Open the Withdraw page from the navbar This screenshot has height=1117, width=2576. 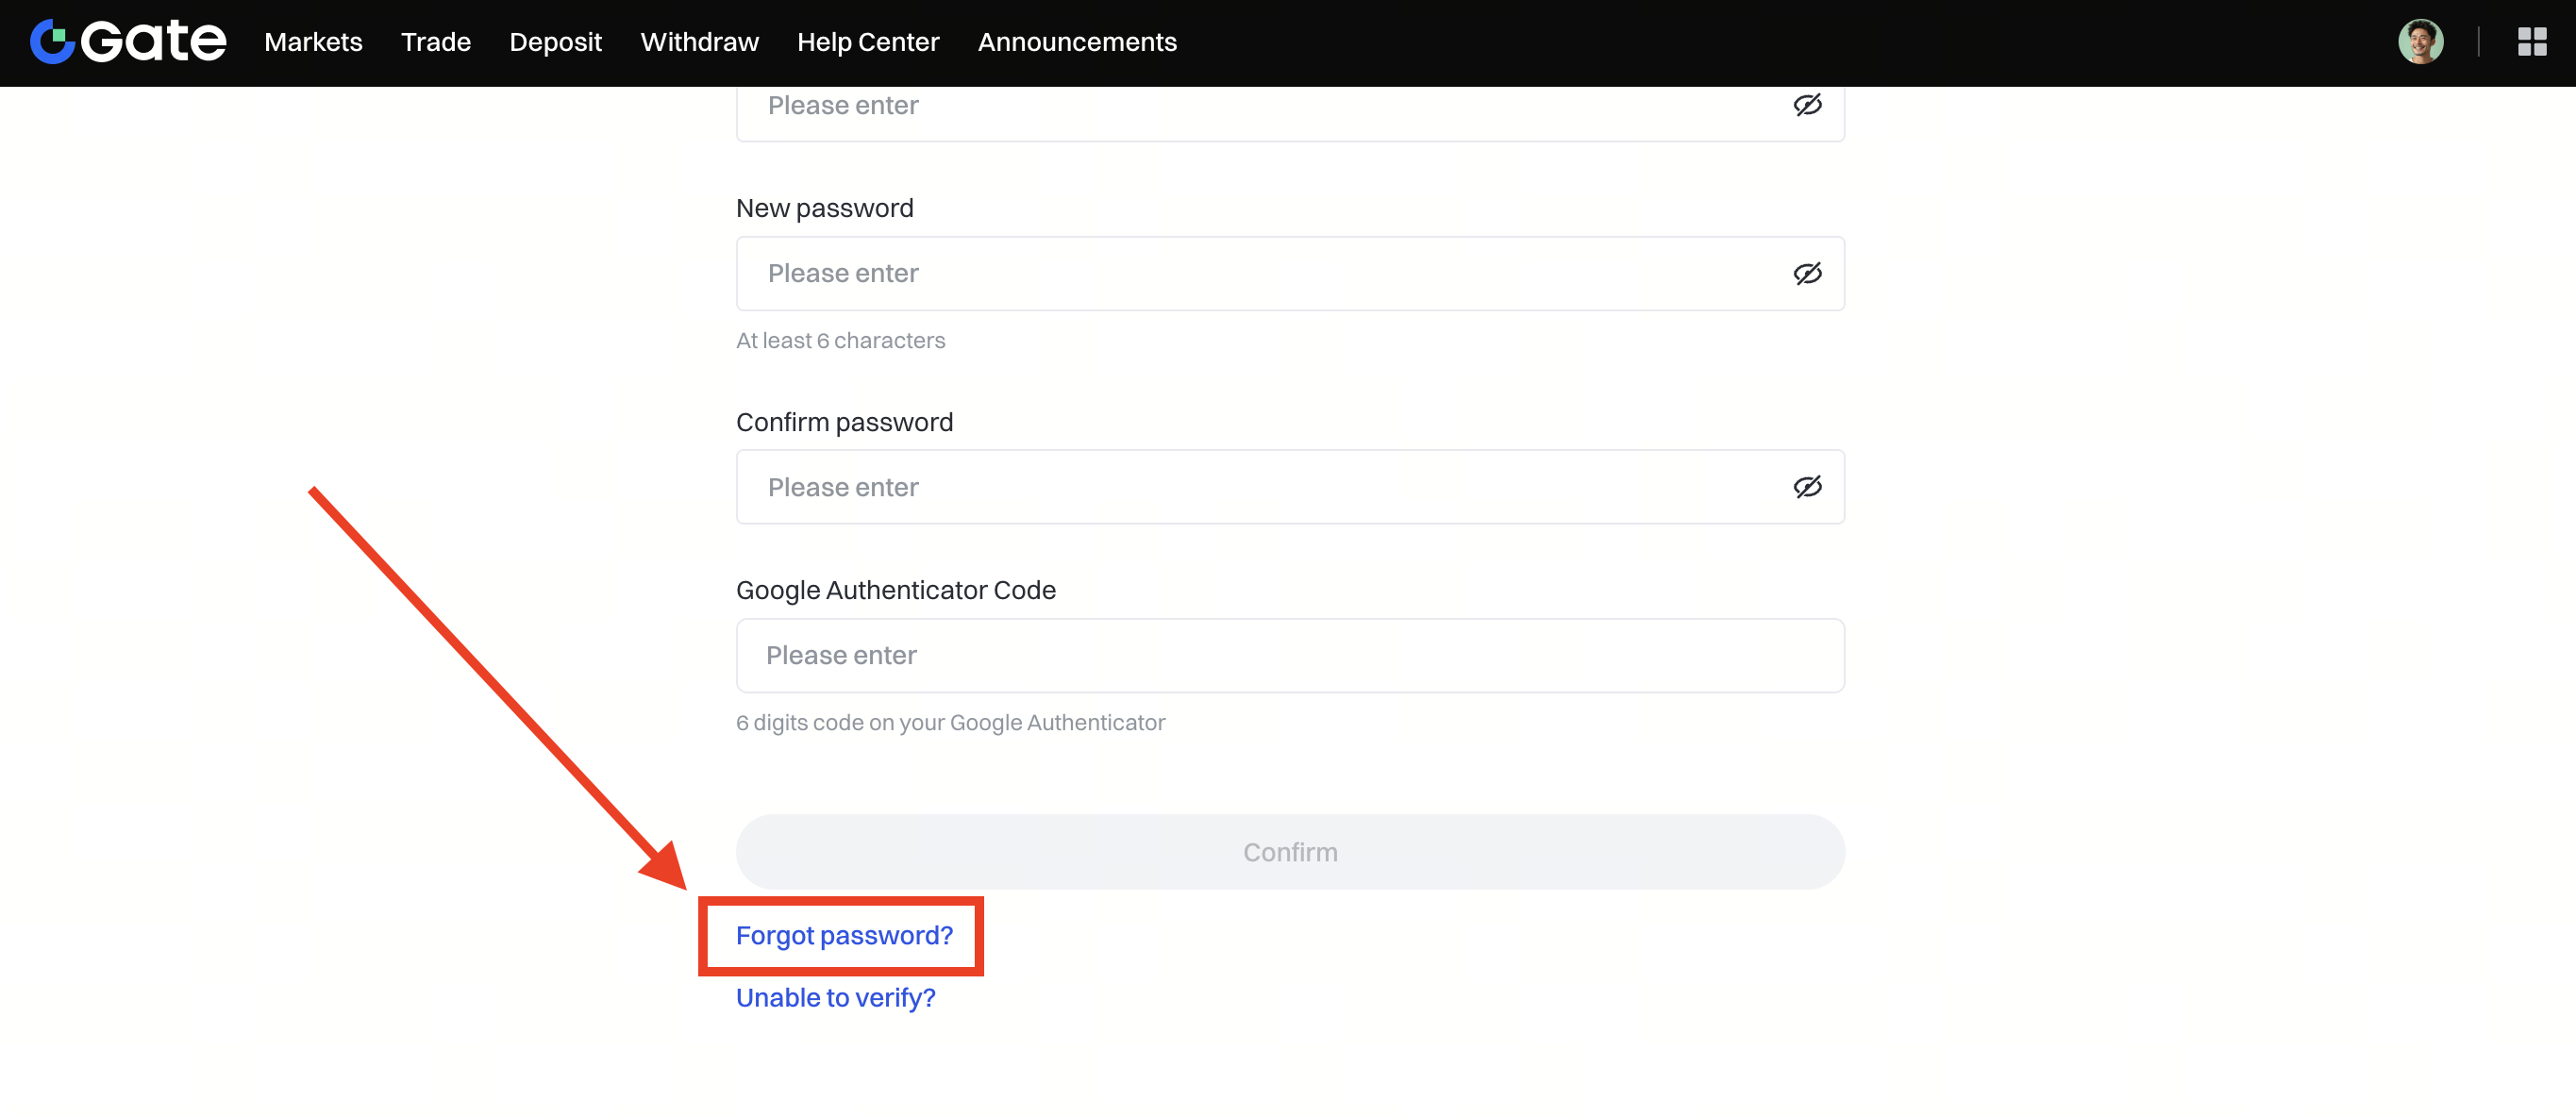(x=699, y=42)
